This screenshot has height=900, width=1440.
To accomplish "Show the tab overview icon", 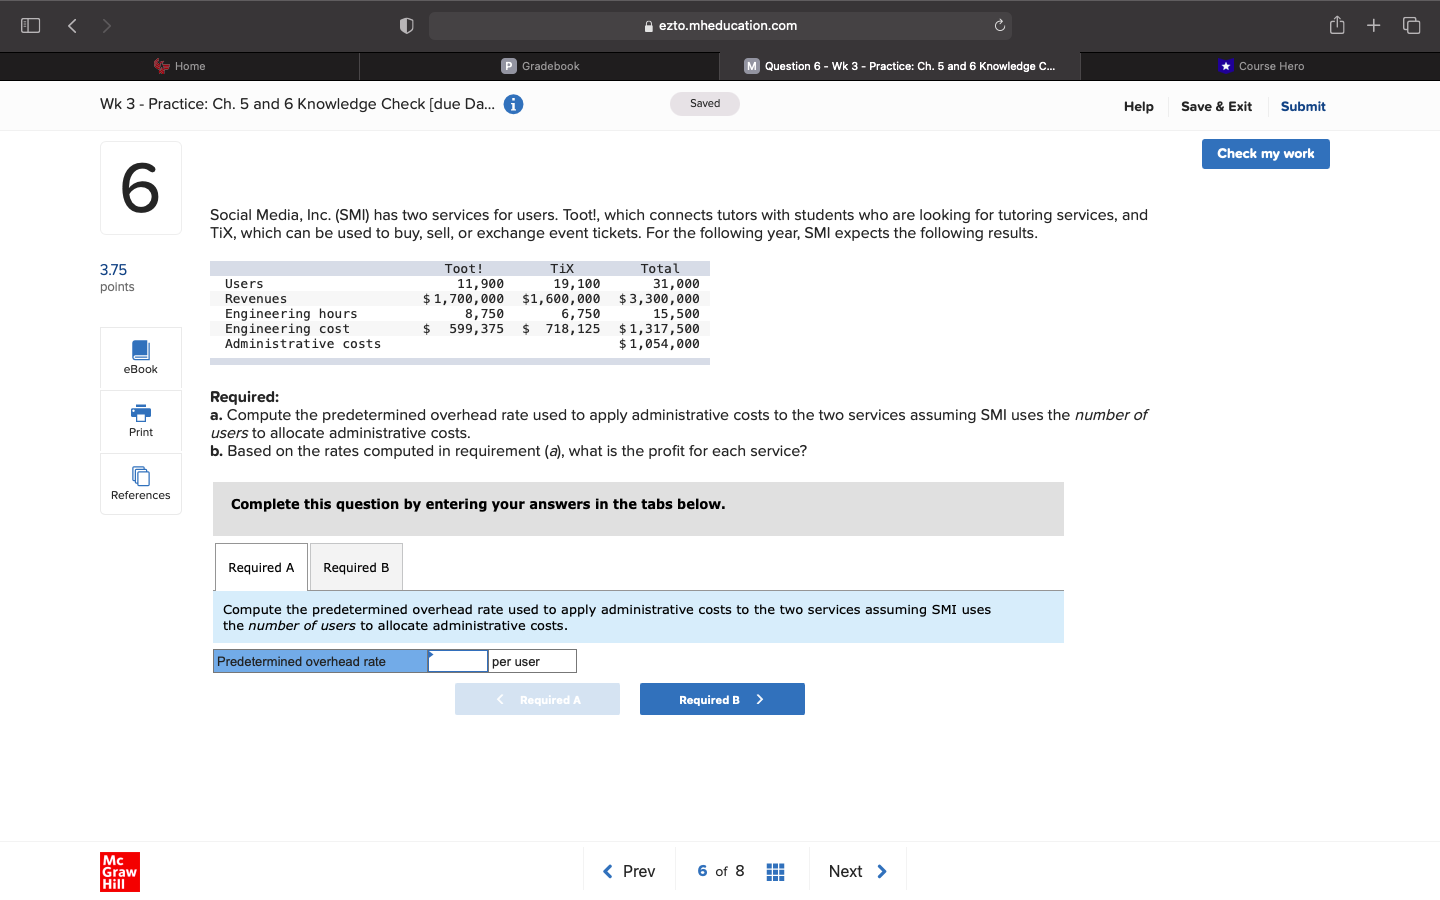I will click(1411, 26).
